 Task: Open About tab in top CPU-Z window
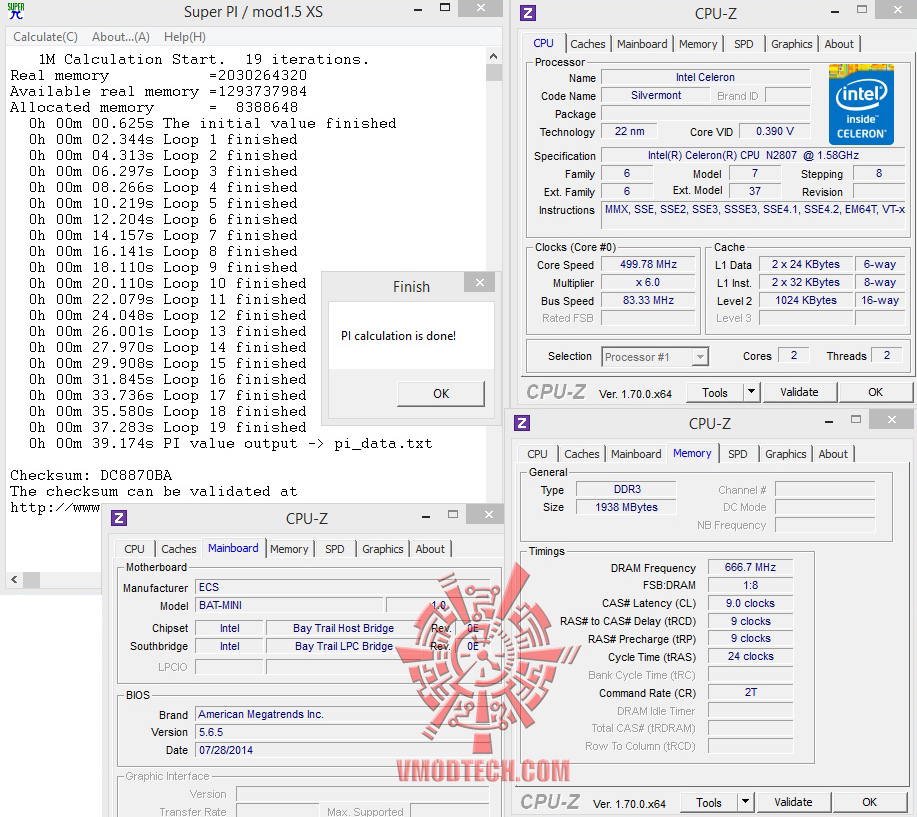839,44
